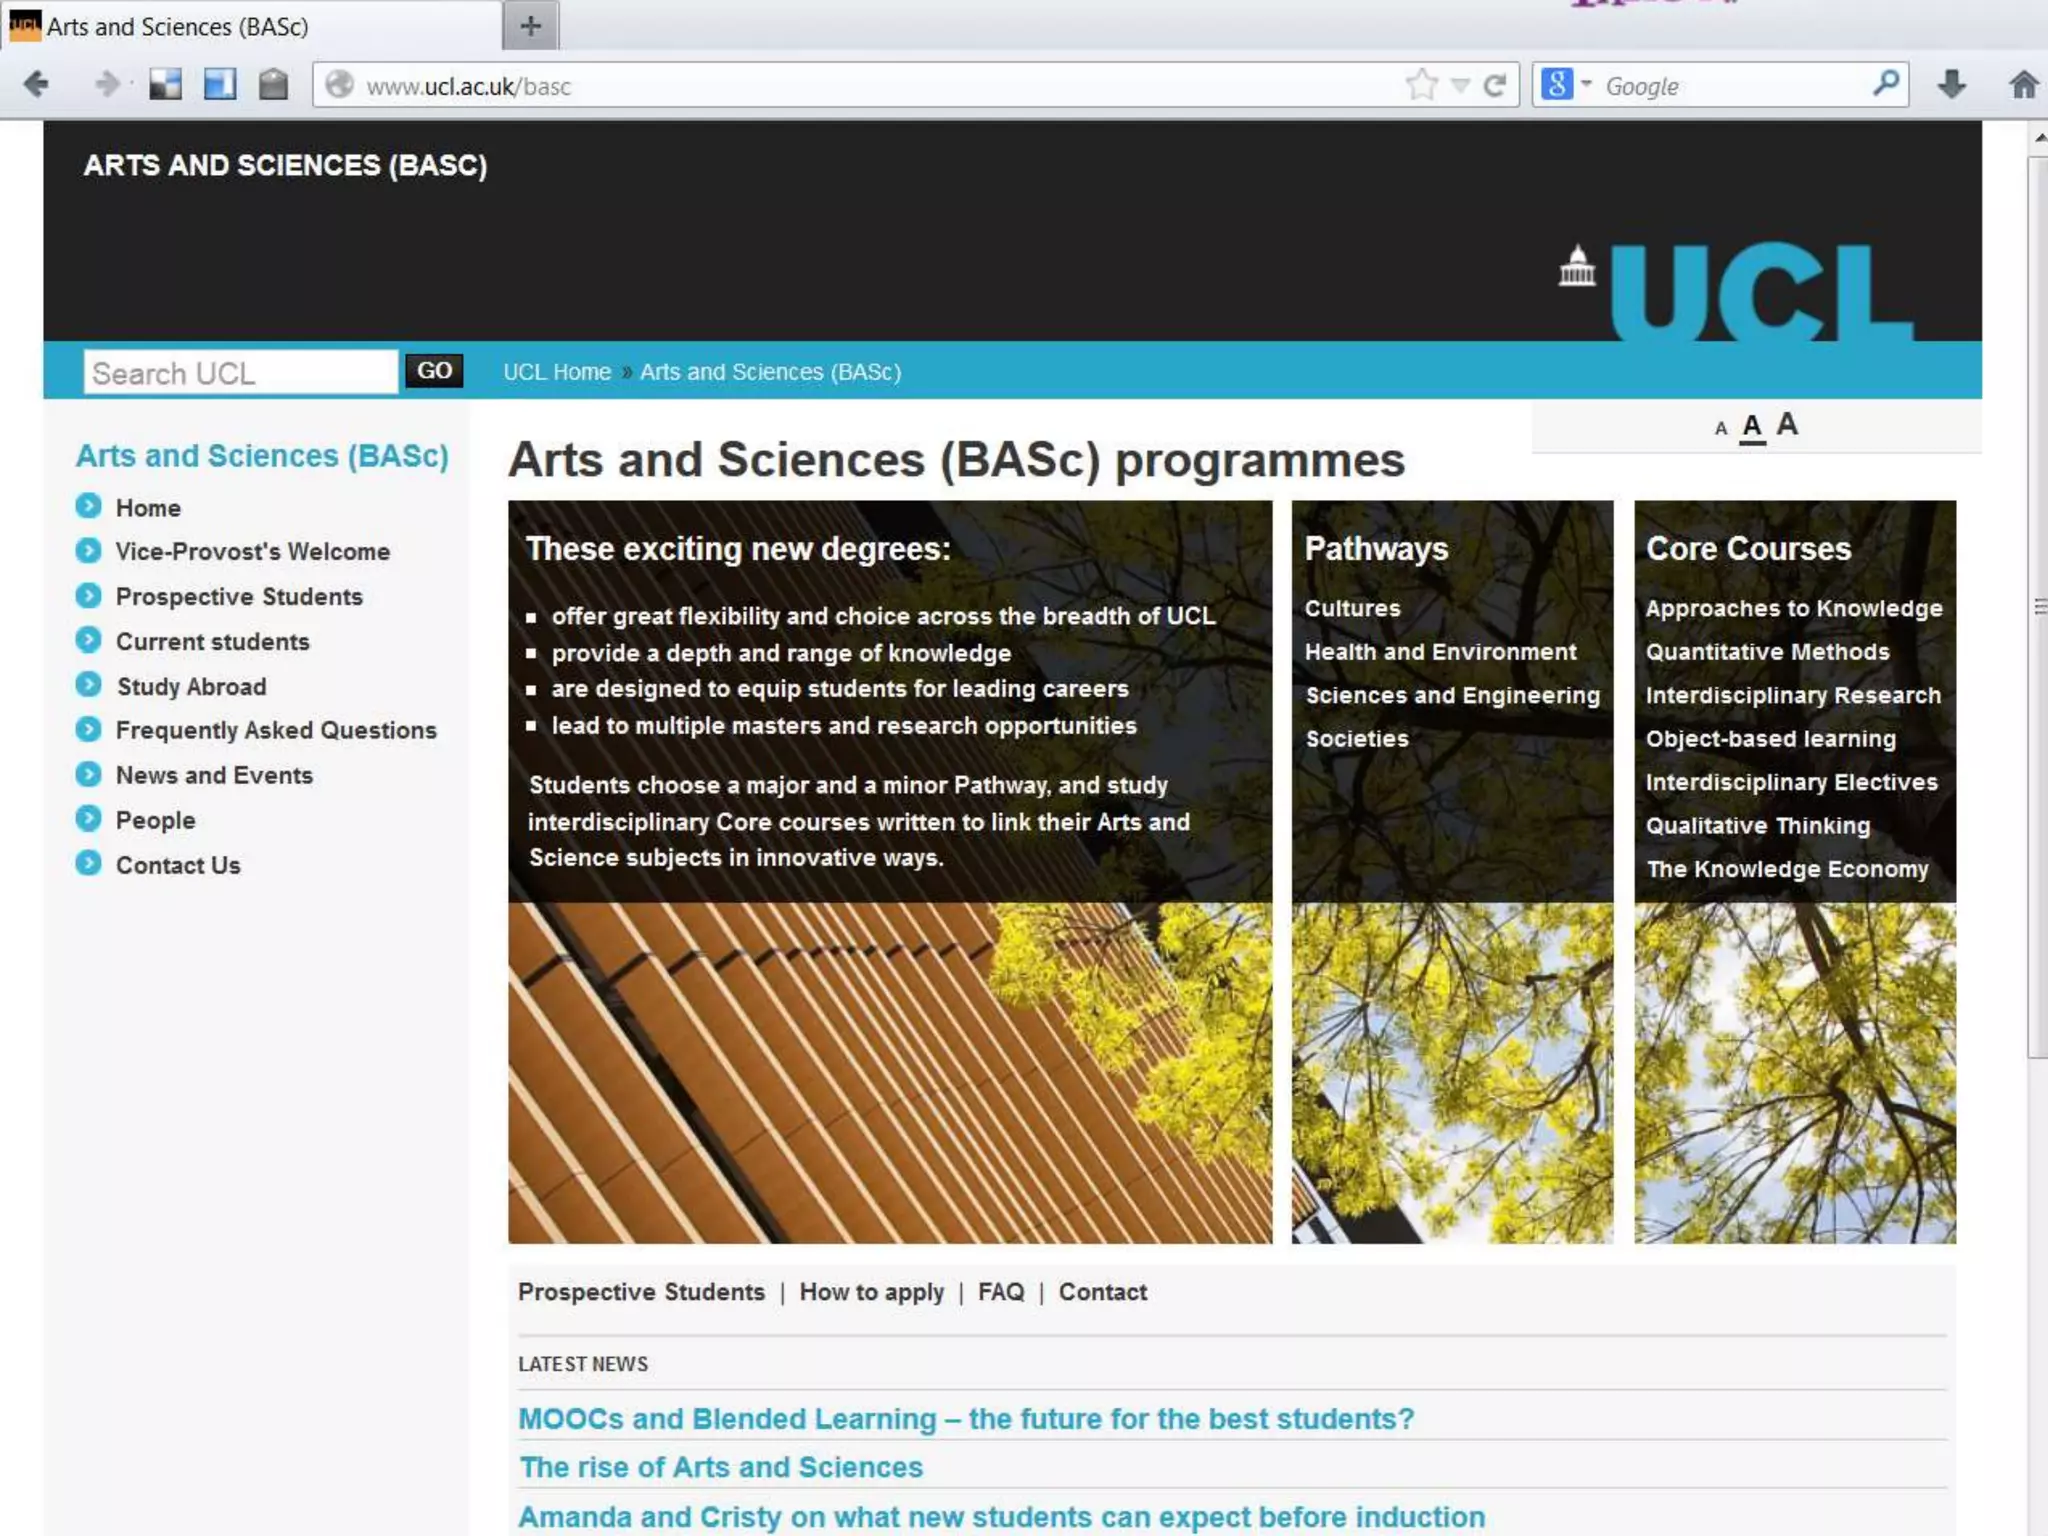The width and height of the screenshot is (2048, 1536).
Task: Click the browser forward arrow
Action: coord(106,84)
